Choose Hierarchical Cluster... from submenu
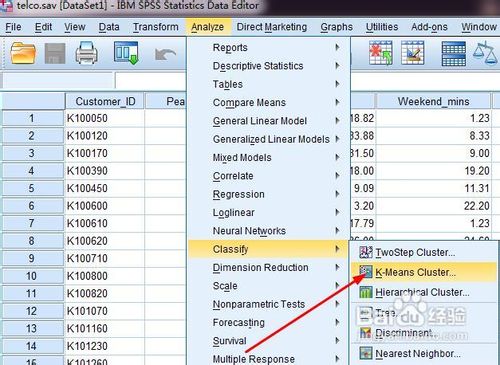This screenshot has height=365, width=500. pos(424,292)
